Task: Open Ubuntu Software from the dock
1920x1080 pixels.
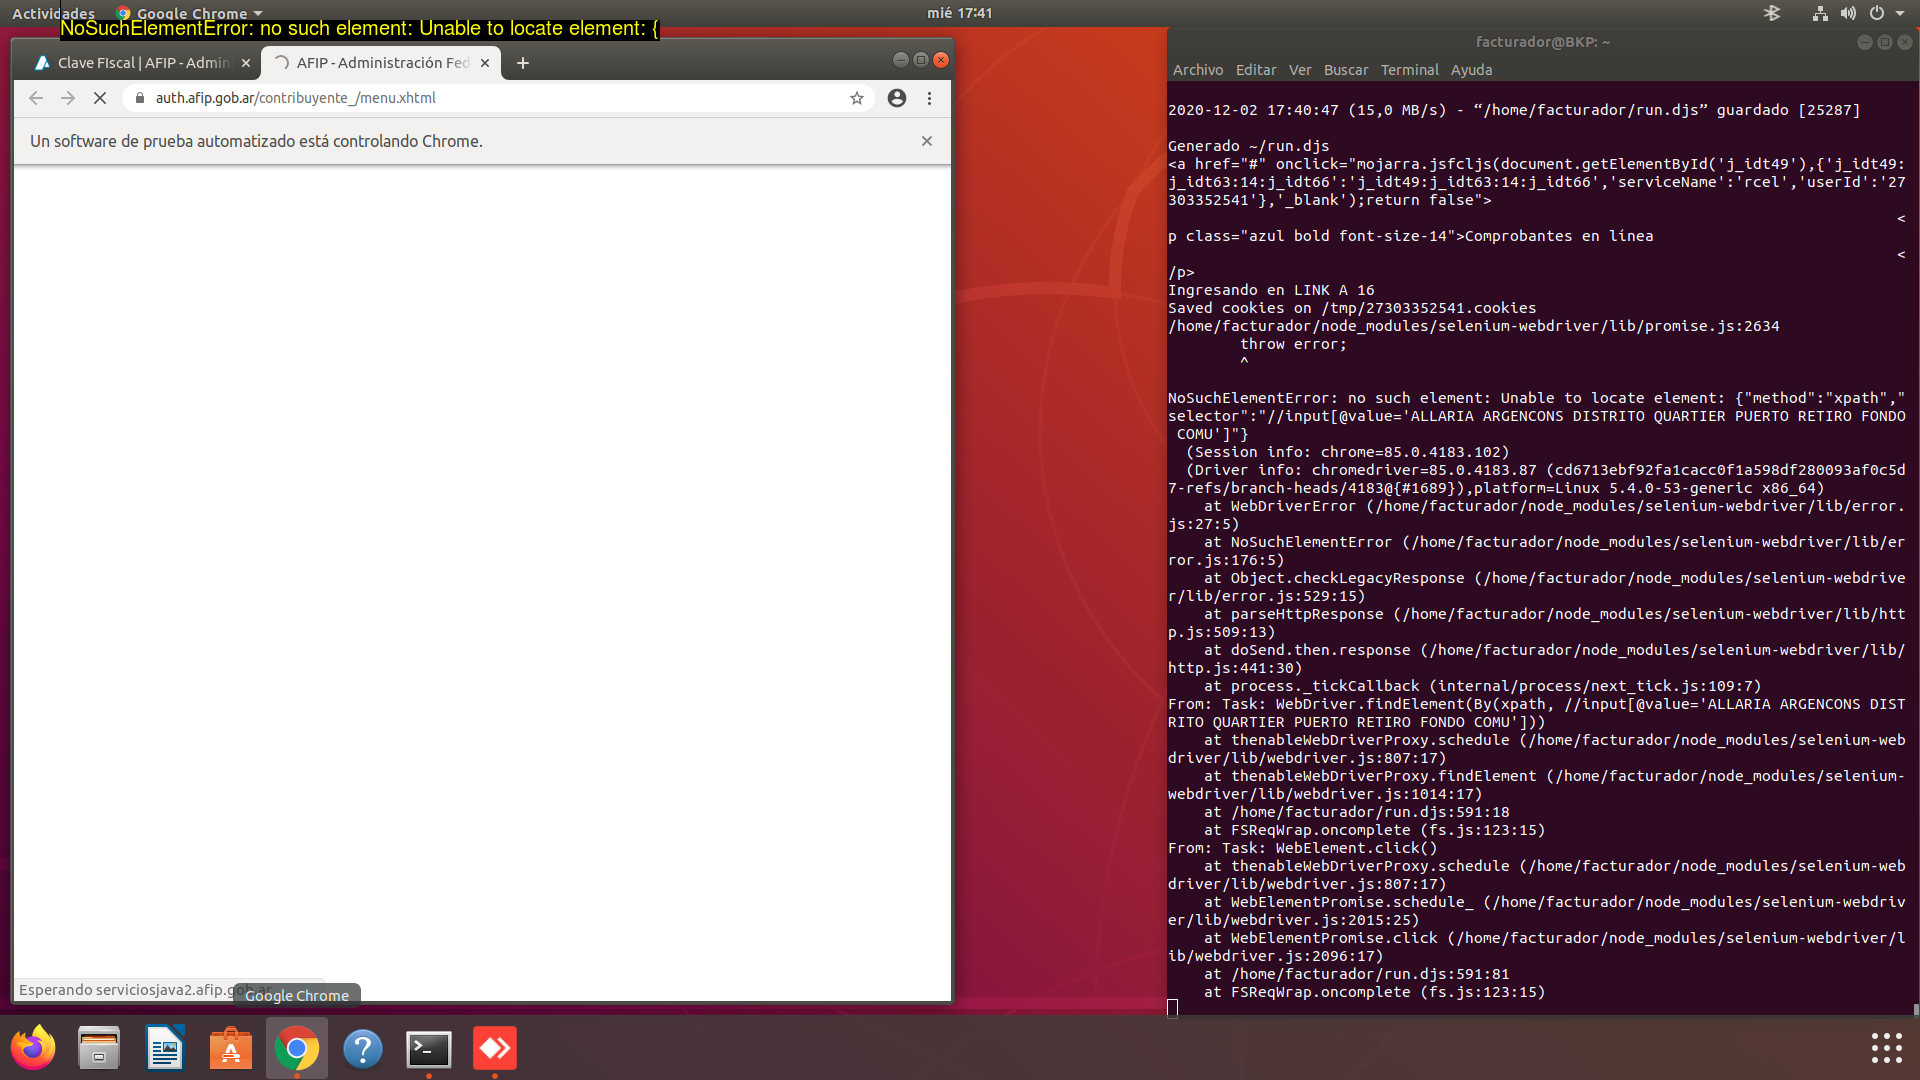Action: click(x=231, y=1048)
